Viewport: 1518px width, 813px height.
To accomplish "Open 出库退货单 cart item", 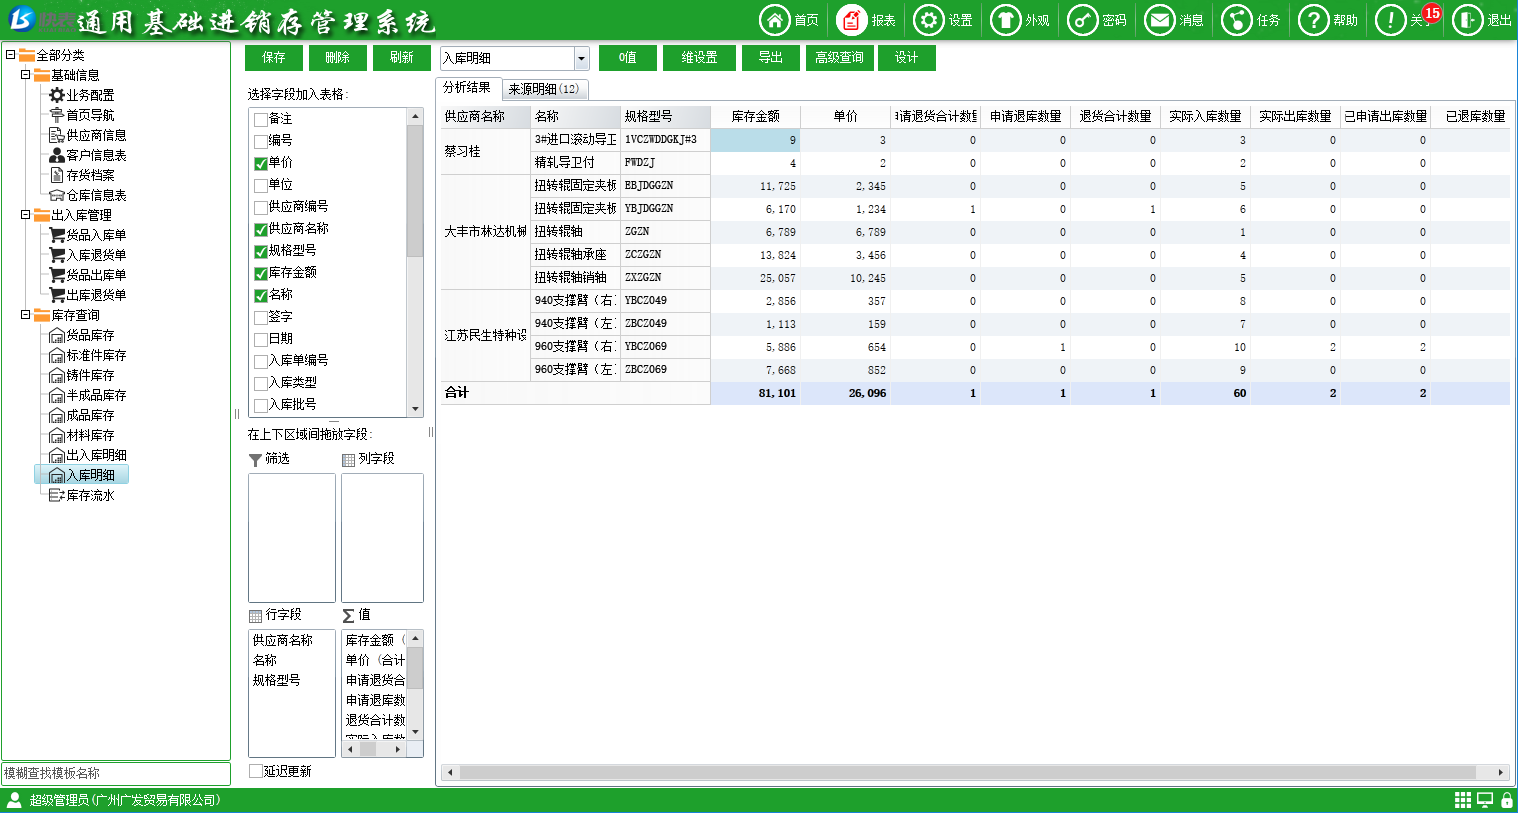I will point(88,295).
